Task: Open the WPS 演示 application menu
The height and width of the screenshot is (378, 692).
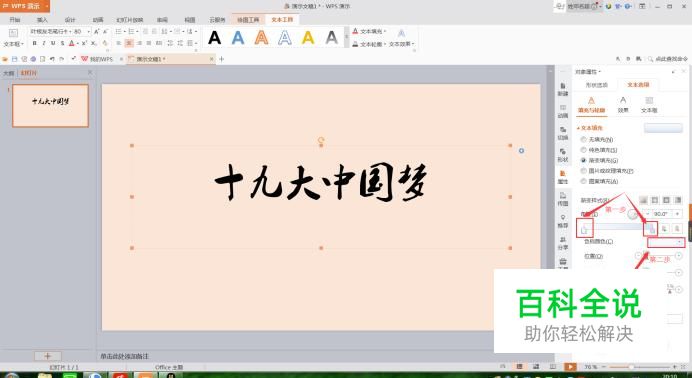Action: point(25,6)
